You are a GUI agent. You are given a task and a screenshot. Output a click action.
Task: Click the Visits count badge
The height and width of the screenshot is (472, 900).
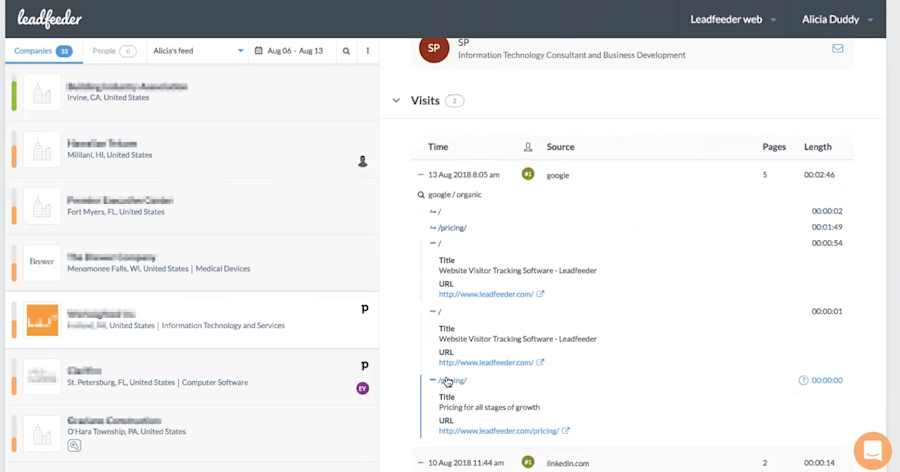[455, 101]
